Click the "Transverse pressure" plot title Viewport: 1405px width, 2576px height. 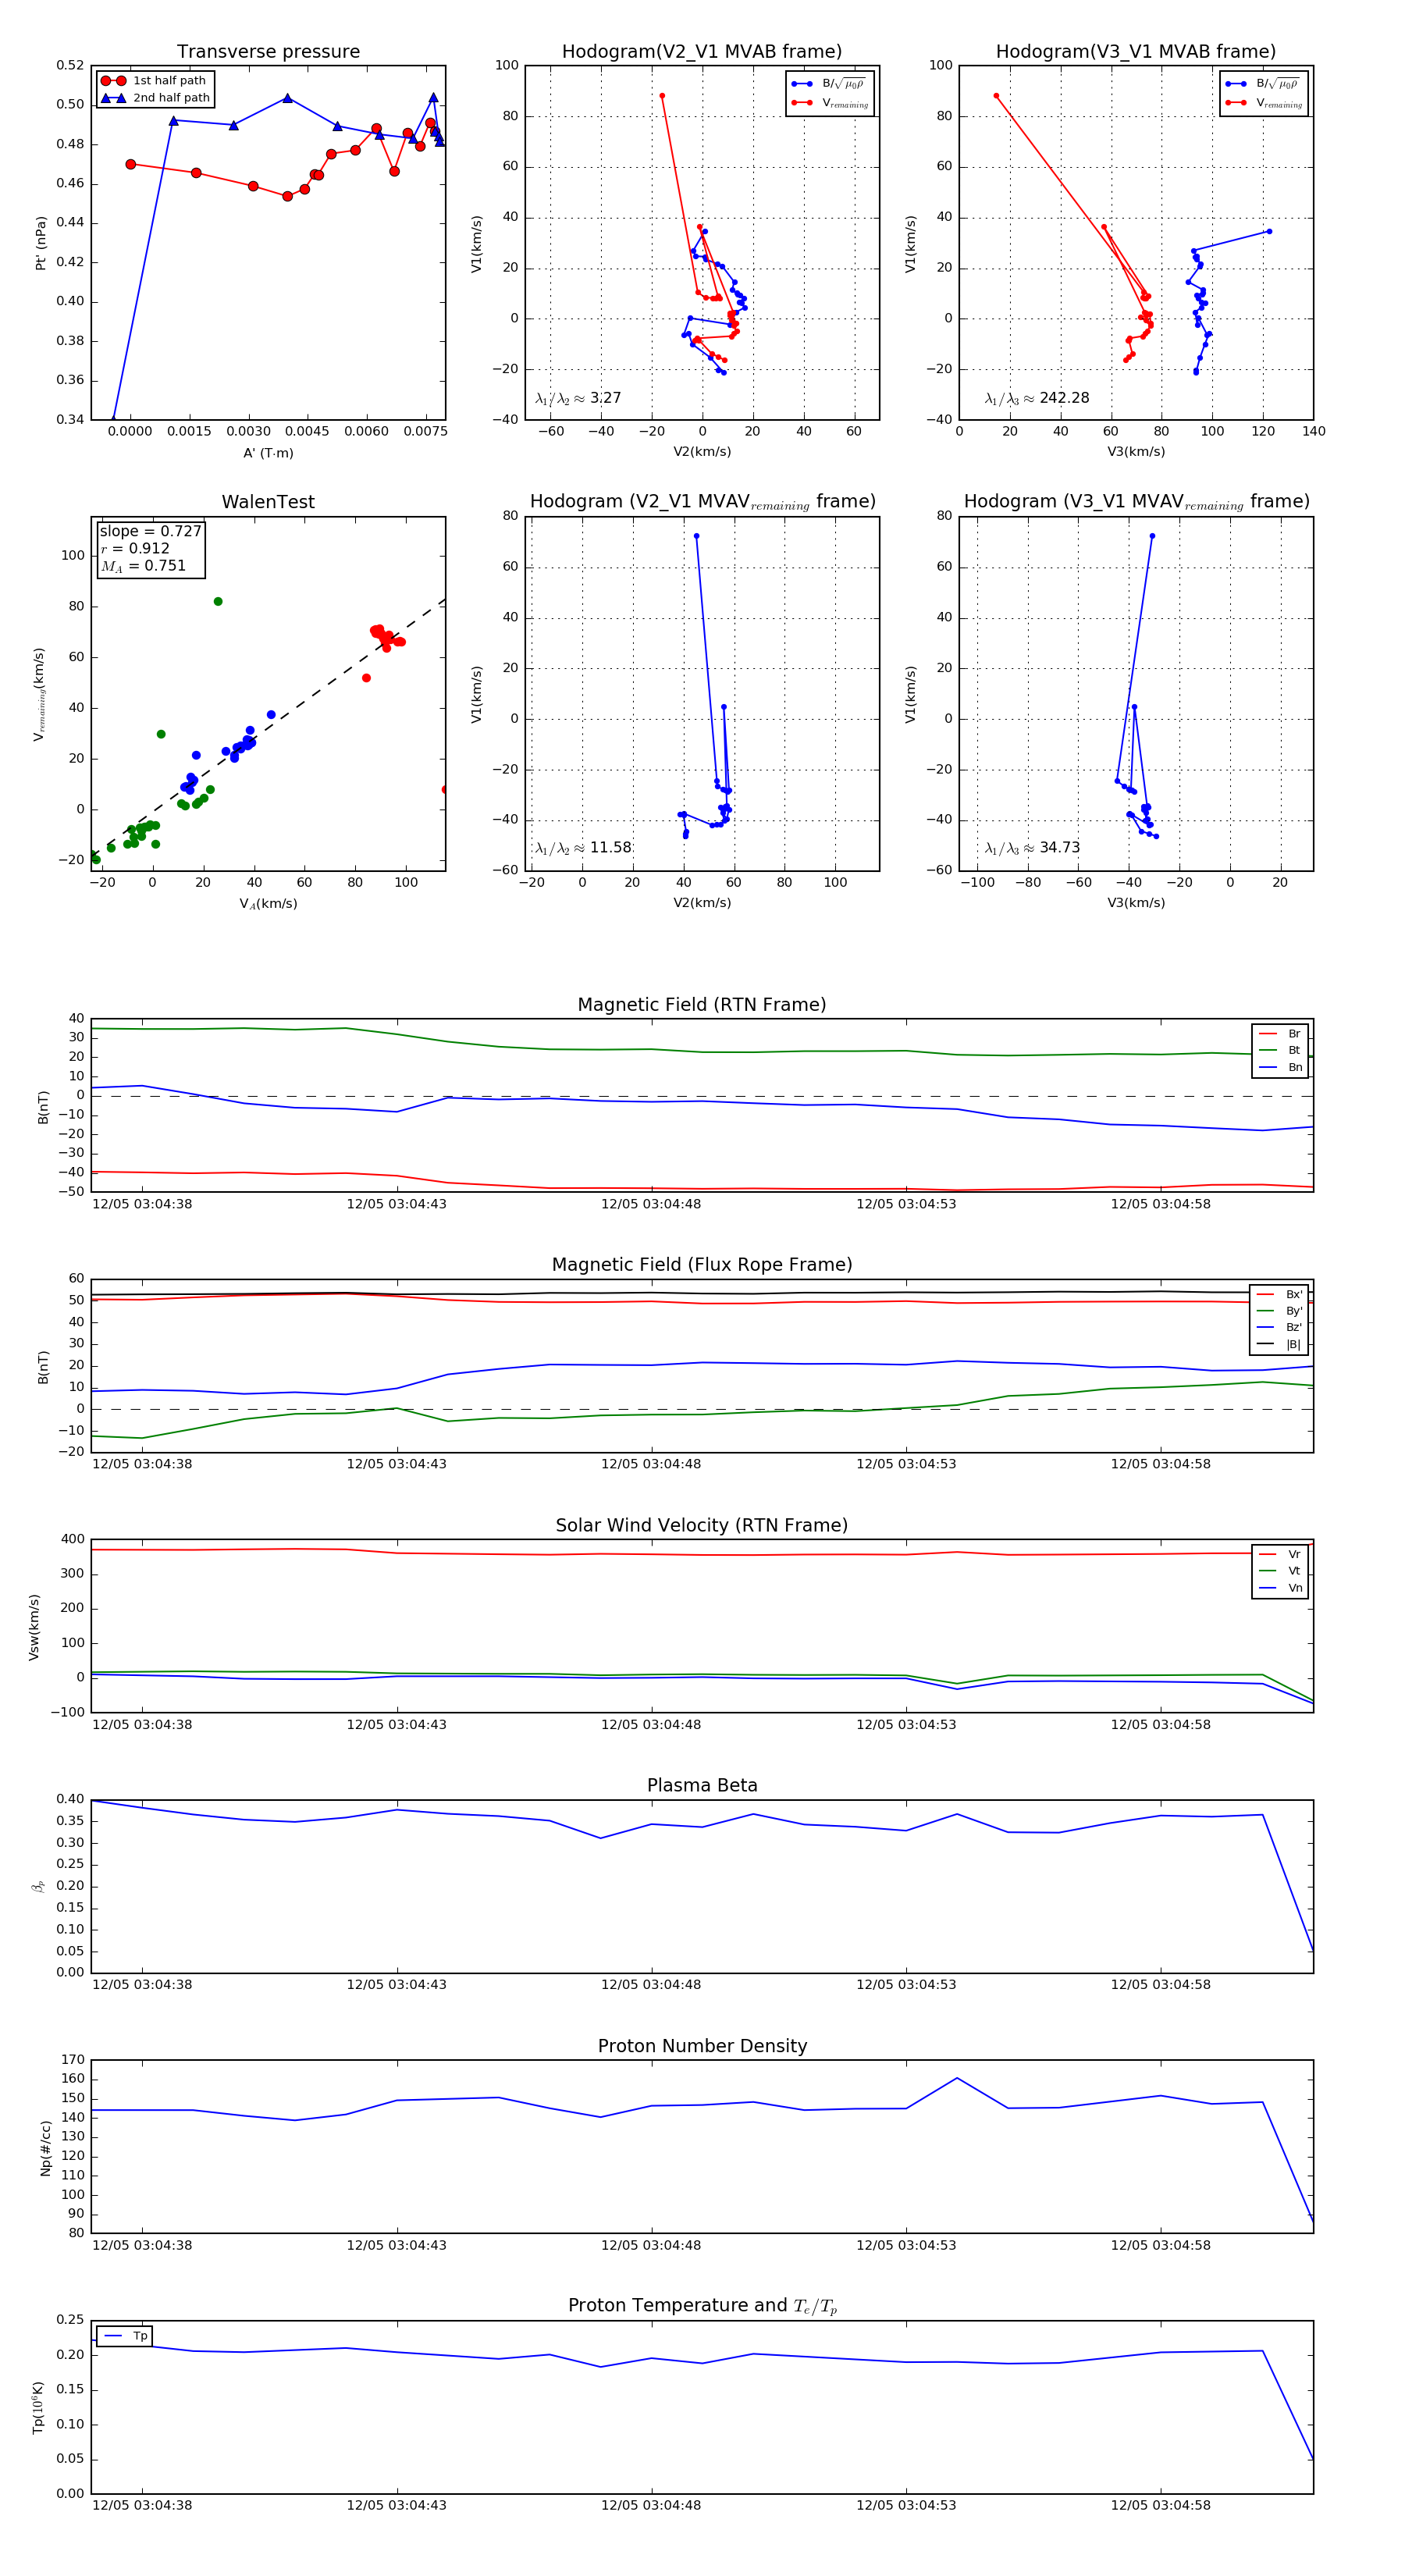click(x=268, y=52)
